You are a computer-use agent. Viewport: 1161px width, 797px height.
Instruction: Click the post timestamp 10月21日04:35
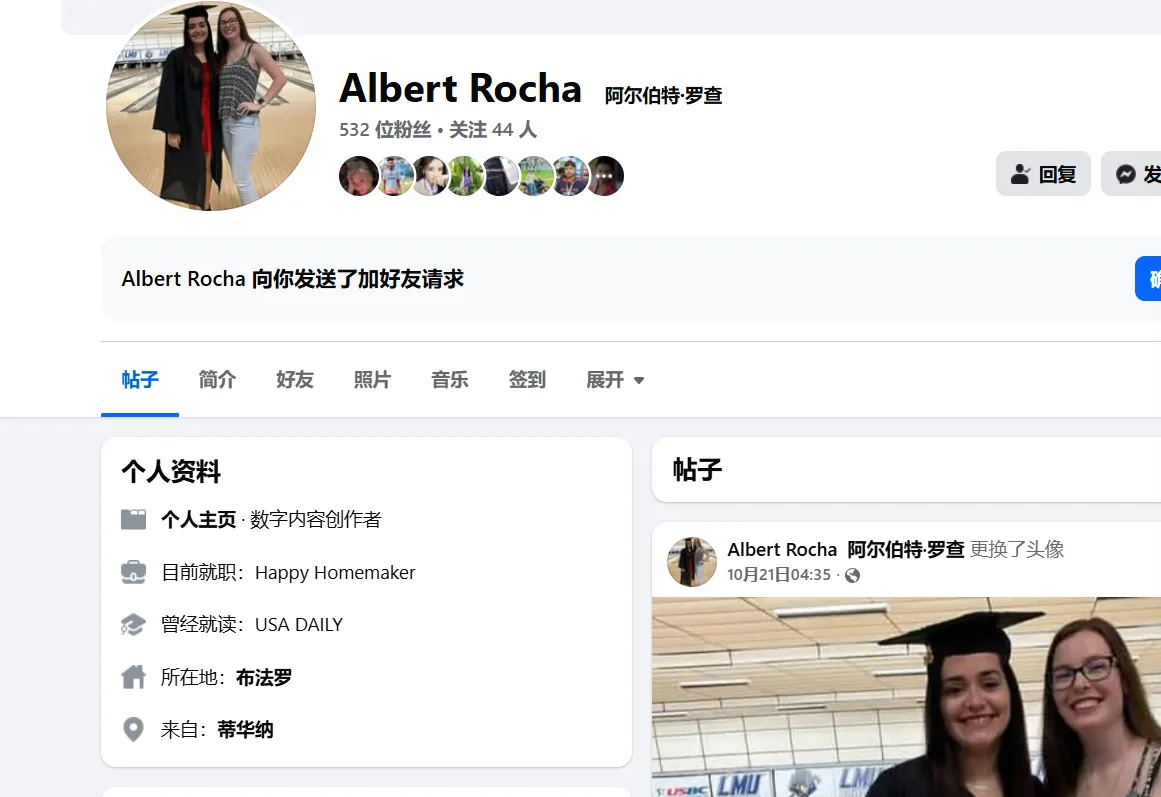779,575
